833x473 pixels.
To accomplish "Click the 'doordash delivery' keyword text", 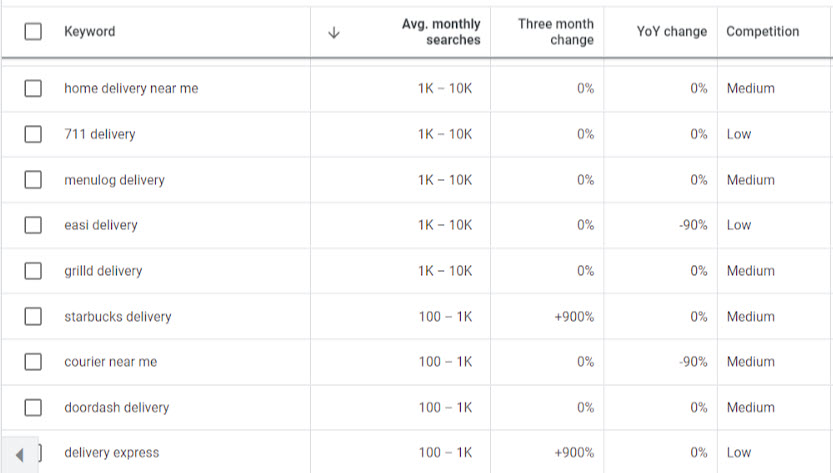I will 116,408.
